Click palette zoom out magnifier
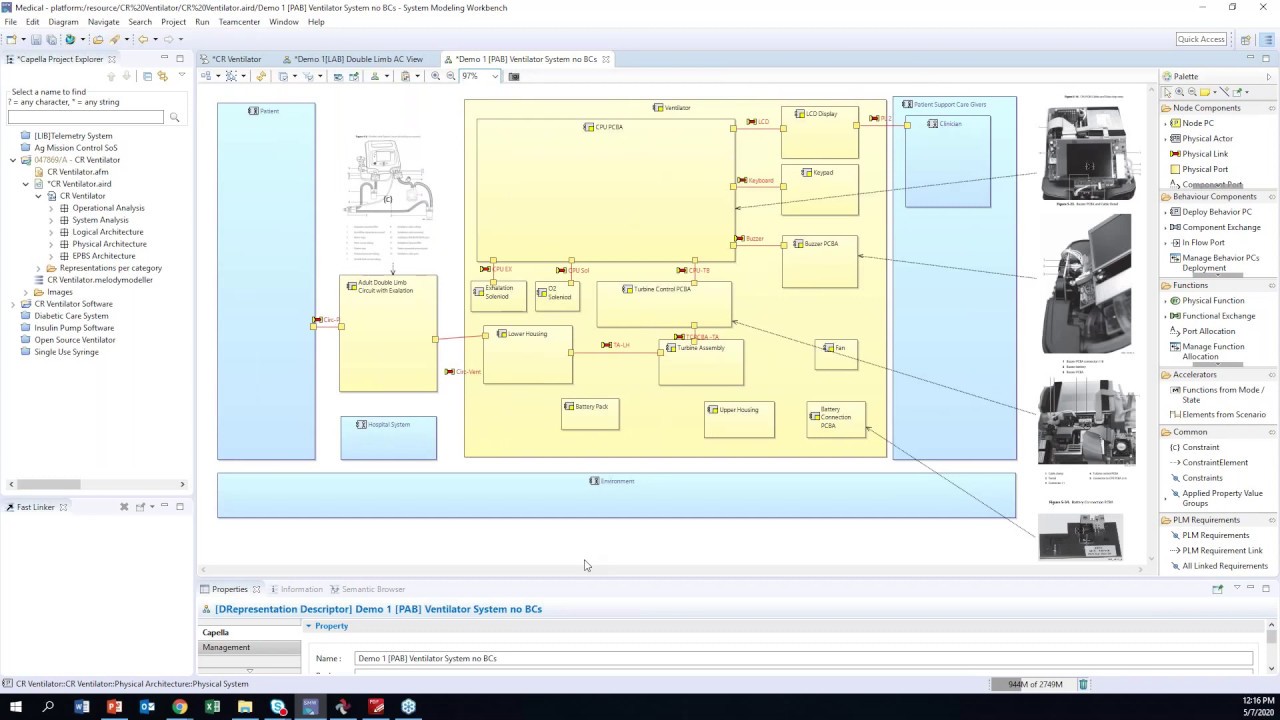The height and width of the screenshot is (720, 1280). pyautogui.click(x=1192, y=92)
